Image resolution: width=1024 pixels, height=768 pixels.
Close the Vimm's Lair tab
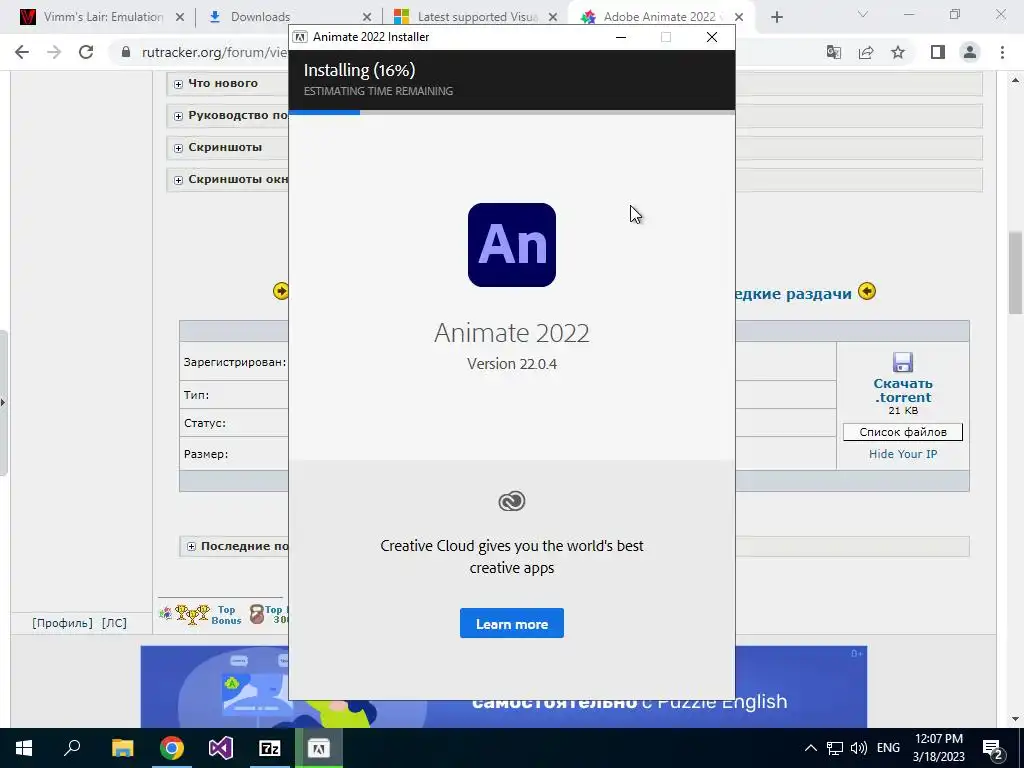tap(180, 17)
